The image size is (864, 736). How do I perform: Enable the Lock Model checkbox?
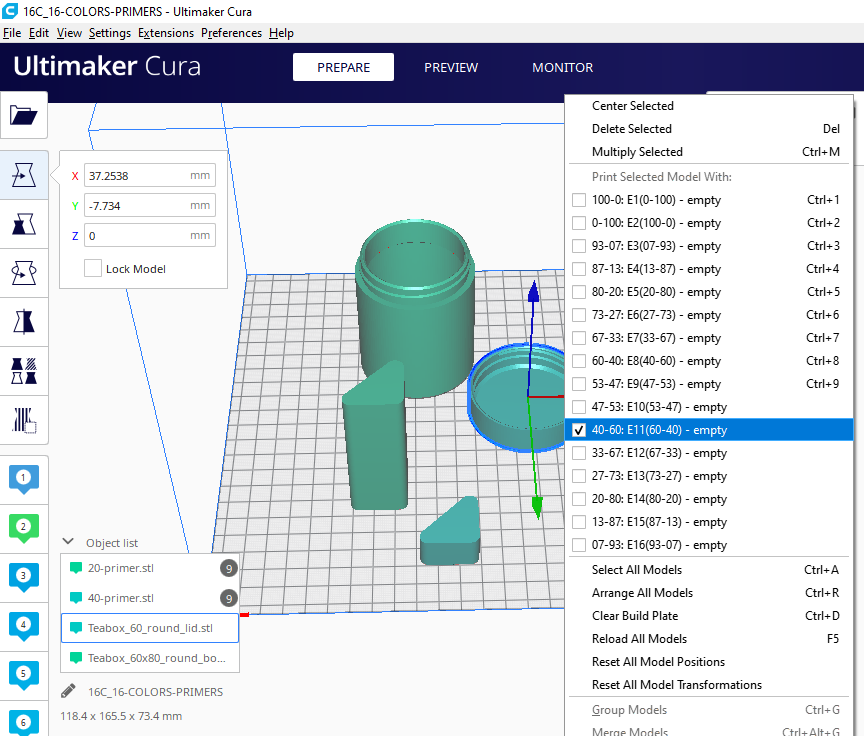tap(91, 268)
